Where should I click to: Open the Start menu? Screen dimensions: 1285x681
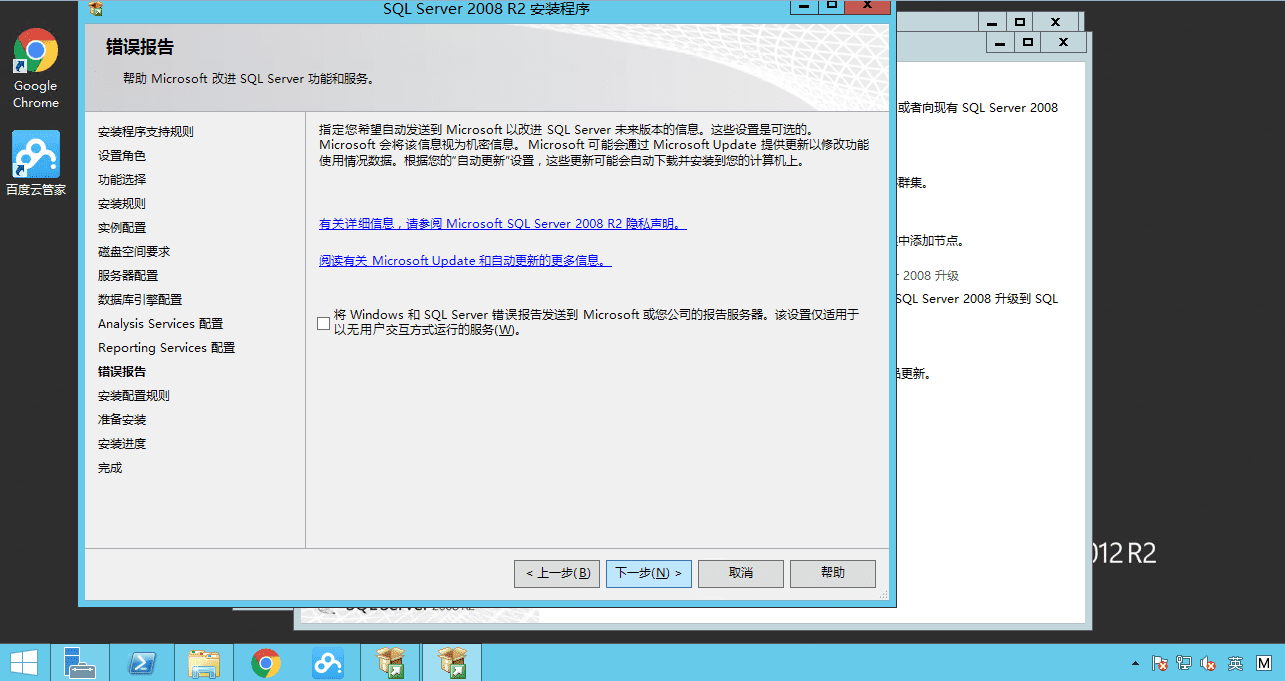point(24,662)
